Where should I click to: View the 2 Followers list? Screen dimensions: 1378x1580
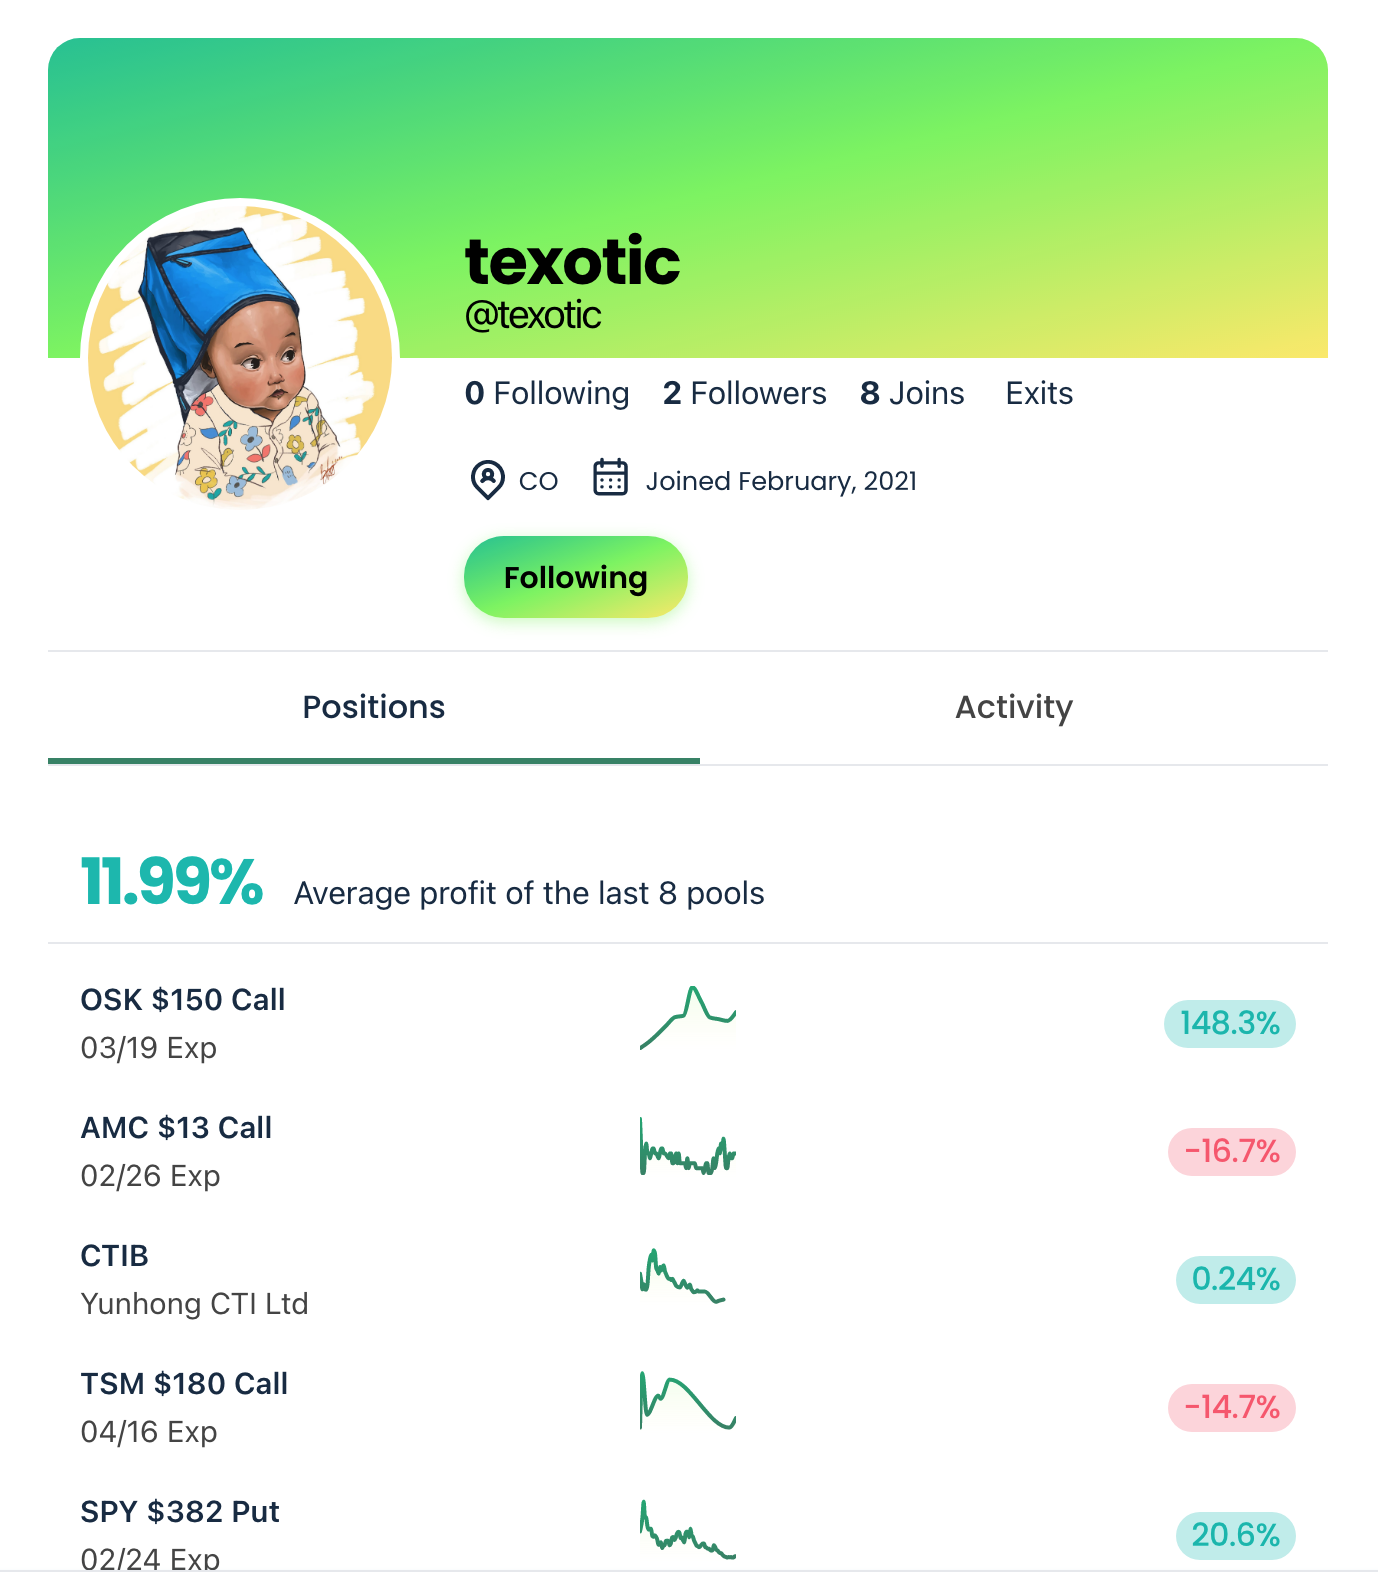pos(745,393)
